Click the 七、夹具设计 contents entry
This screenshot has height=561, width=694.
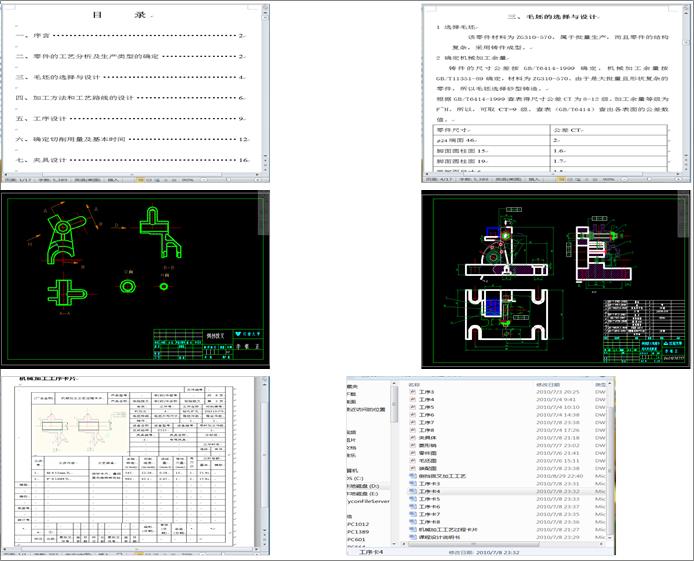click(x=132, y=160)
